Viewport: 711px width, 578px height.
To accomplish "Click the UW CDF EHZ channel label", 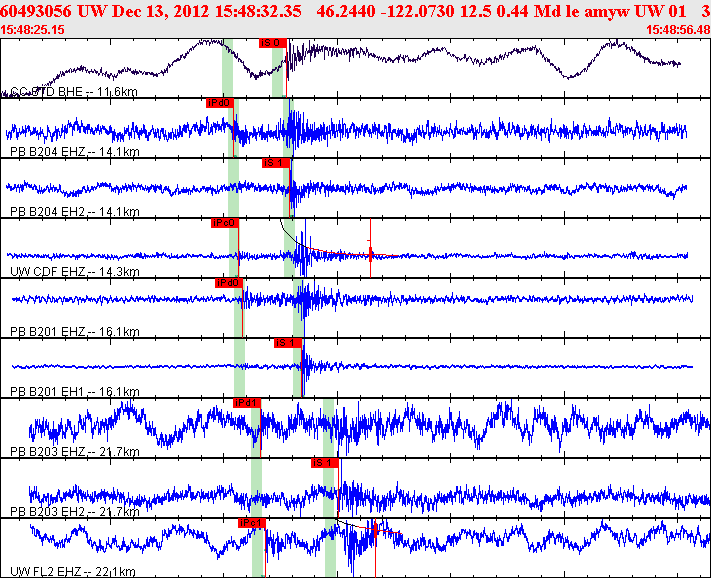I will pyautogui.click(x=74, y=272).
